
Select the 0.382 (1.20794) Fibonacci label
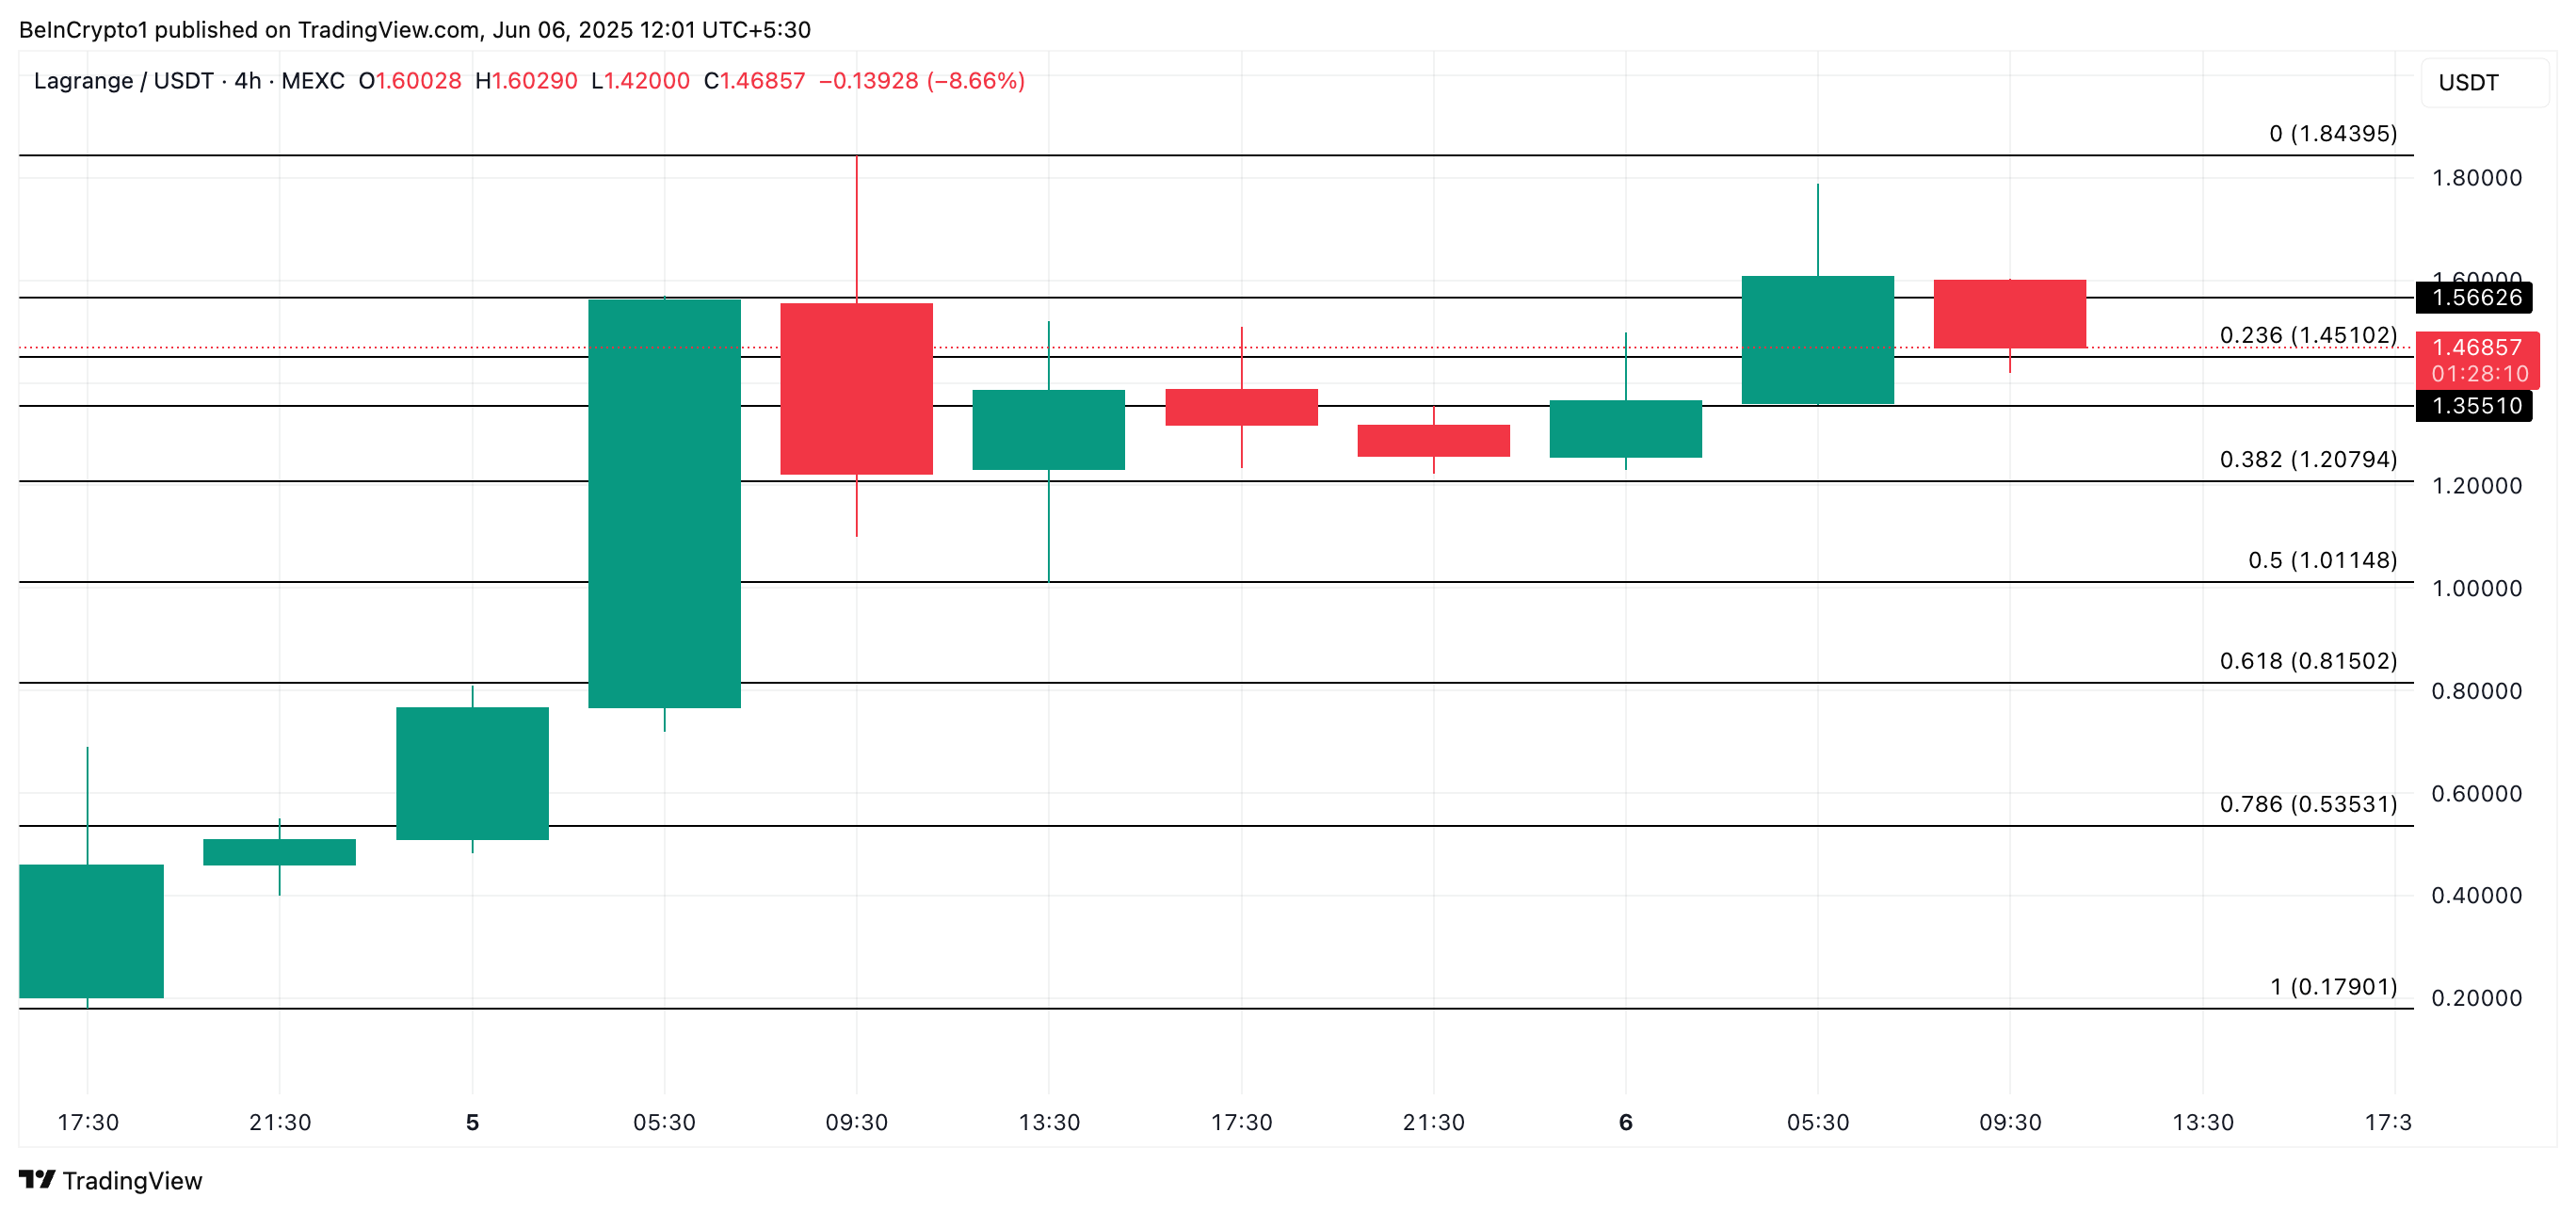[2307, 460]
